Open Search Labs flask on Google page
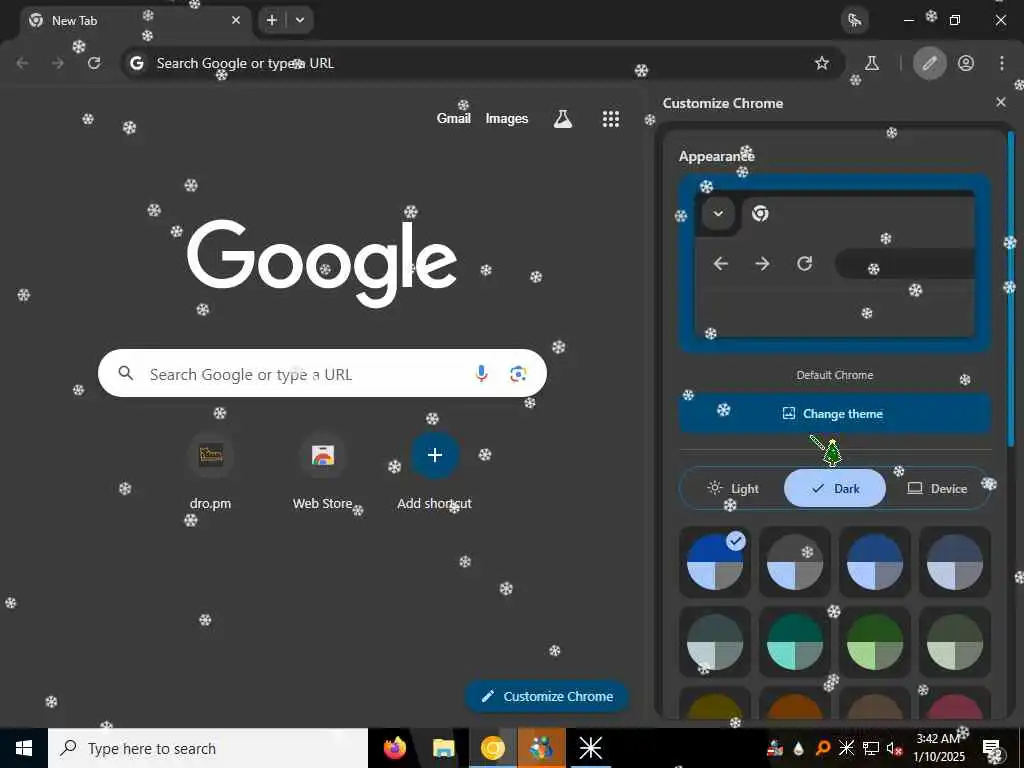The height and width of the screenshot is (768, 1024). coord(562,119)
